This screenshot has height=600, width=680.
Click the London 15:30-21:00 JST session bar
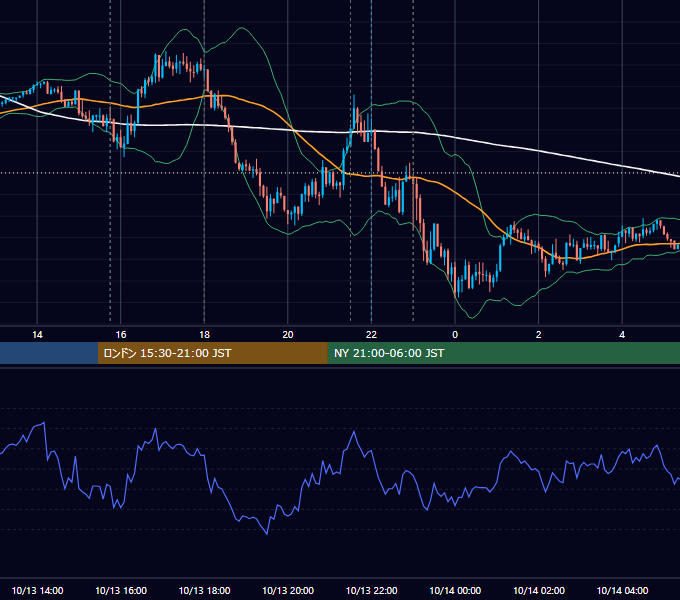click(212, 353)
